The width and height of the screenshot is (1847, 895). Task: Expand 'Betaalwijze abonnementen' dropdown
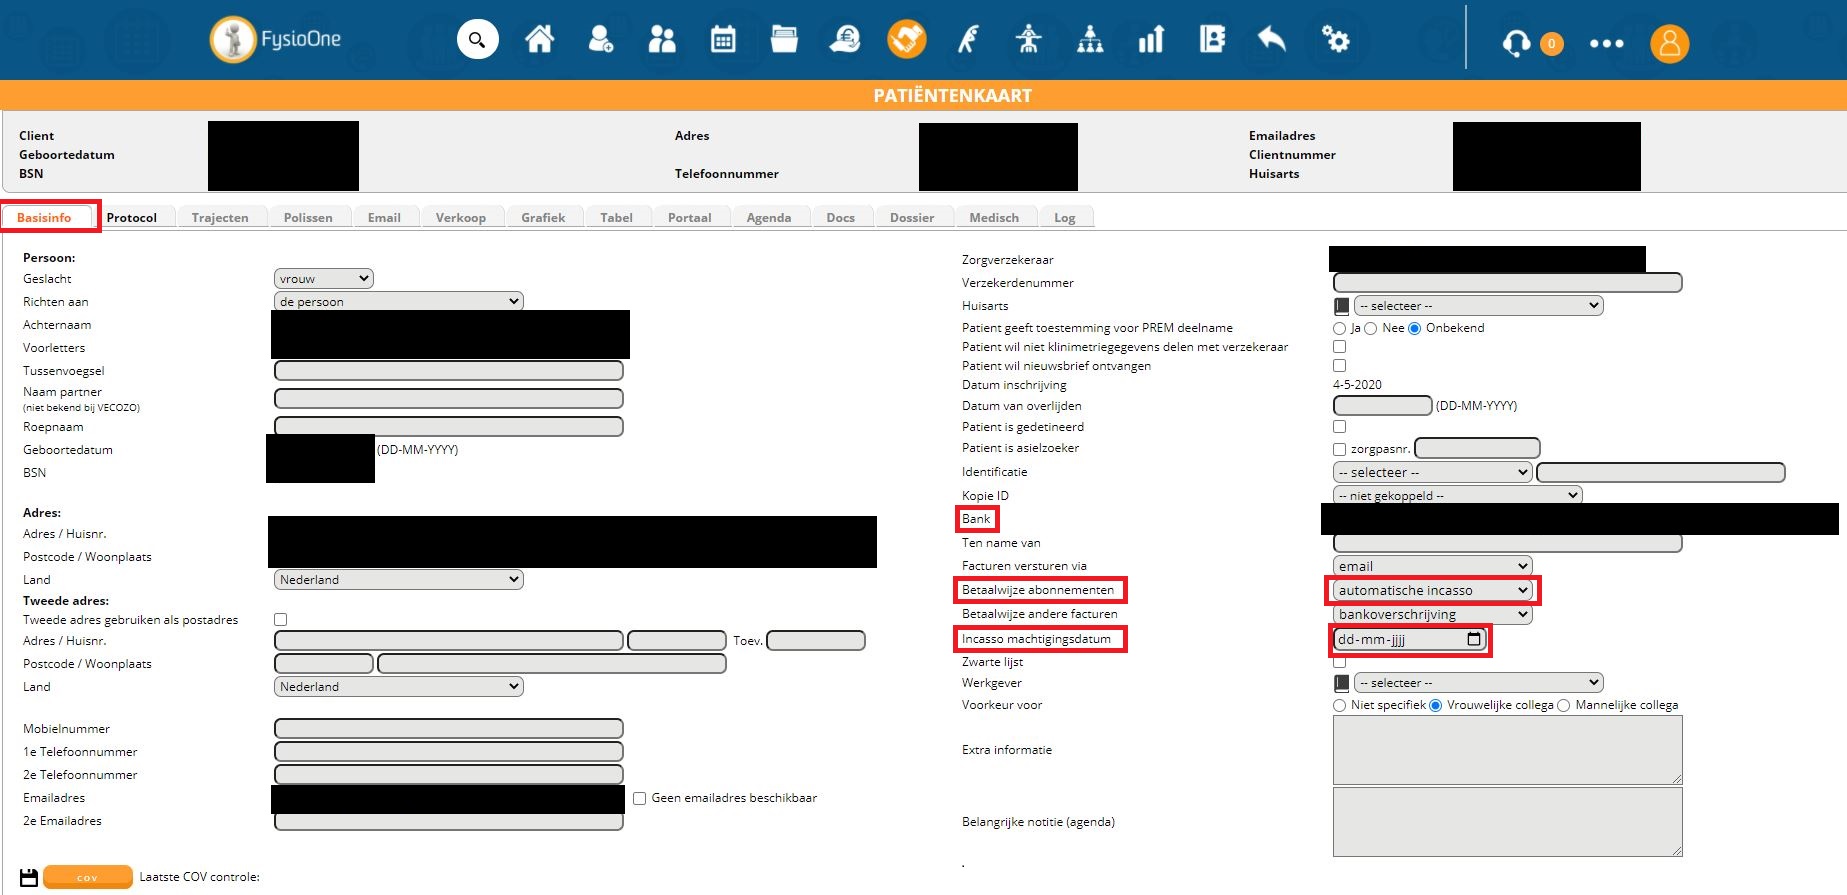[x=1432, y=591]
